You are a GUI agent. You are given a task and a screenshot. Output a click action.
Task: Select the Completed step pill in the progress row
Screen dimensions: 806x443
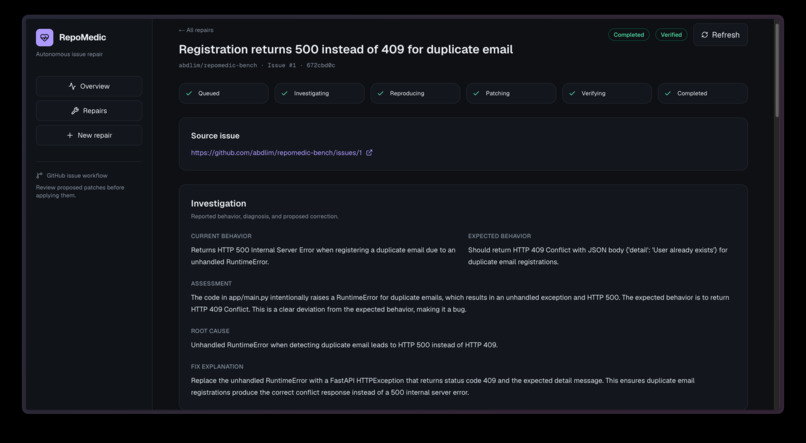coord(703,94)
